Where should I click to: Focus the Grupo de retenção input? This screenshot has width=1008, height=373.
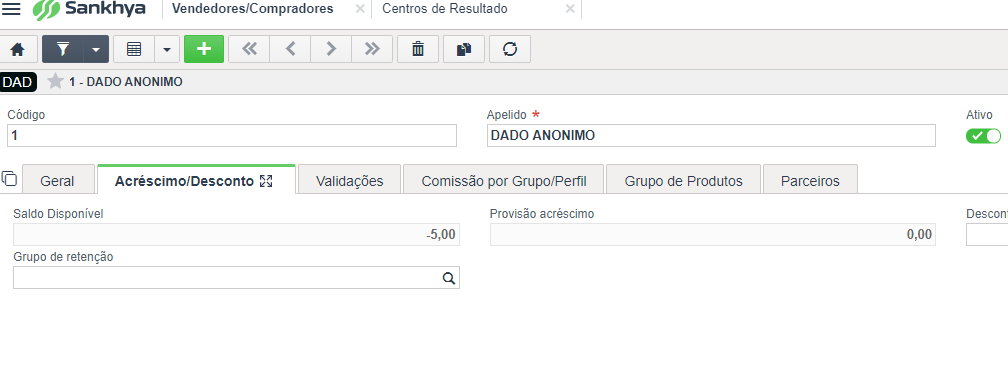click(237, 278)
